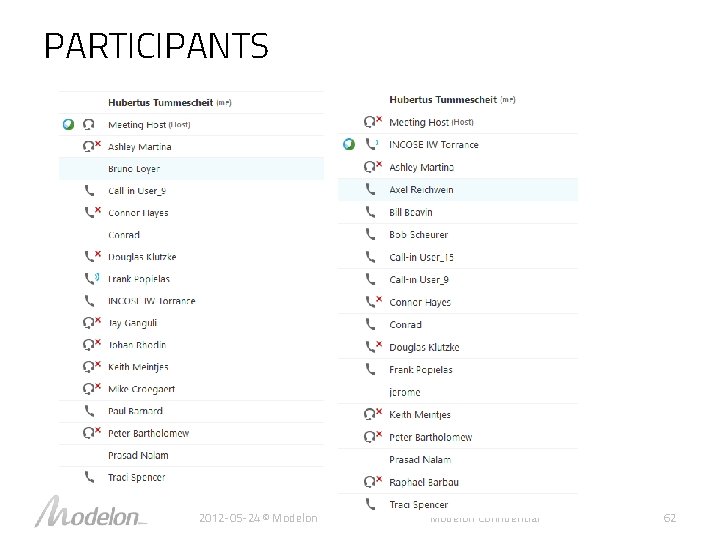Screen dimensions: 720x540
Task: Click the phone icon next to Bill Beavin
Action: [x=371, y=212]
